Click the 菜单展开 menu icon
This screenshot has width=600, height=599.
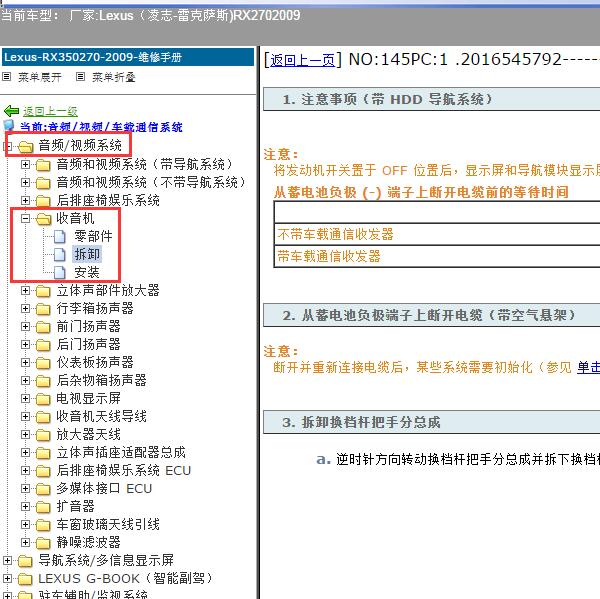(x=7, y=77)
